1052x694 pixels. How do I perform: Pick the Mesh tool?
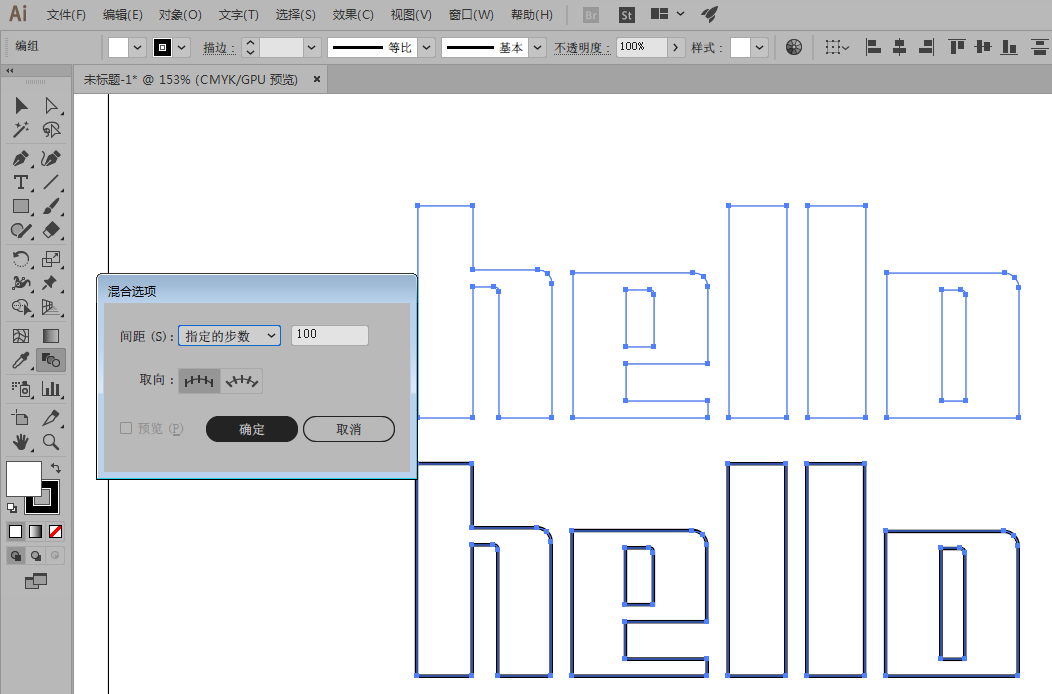[x=21, y=336]
